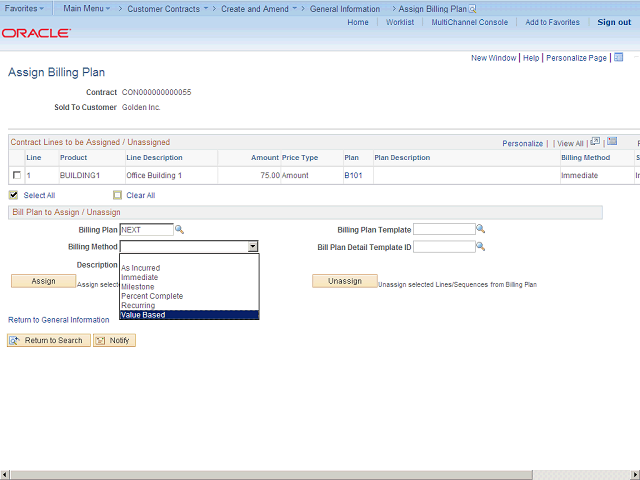The height and width of the screenshot is (480, 640).
Task: Click the grid zoom icon beside View All
Action: [595, 142]
